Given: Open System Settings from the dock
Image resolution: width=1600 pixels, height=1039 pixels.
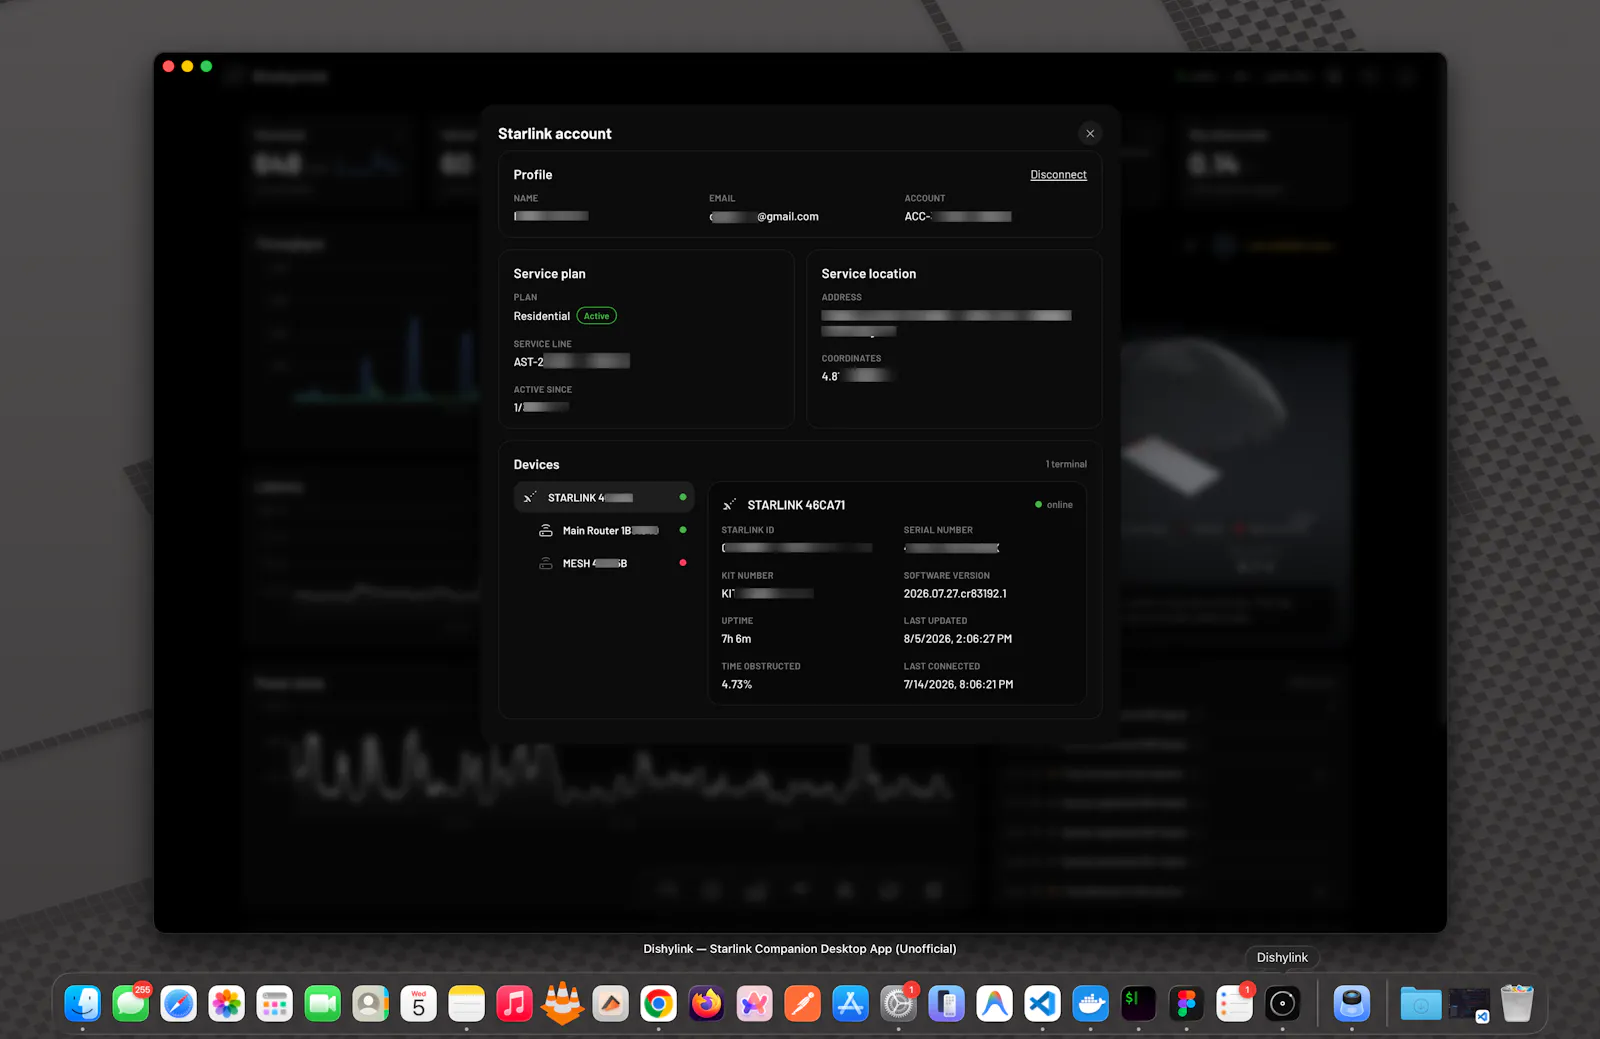Looking at the screenshot, I should (x=898, y=1003).
